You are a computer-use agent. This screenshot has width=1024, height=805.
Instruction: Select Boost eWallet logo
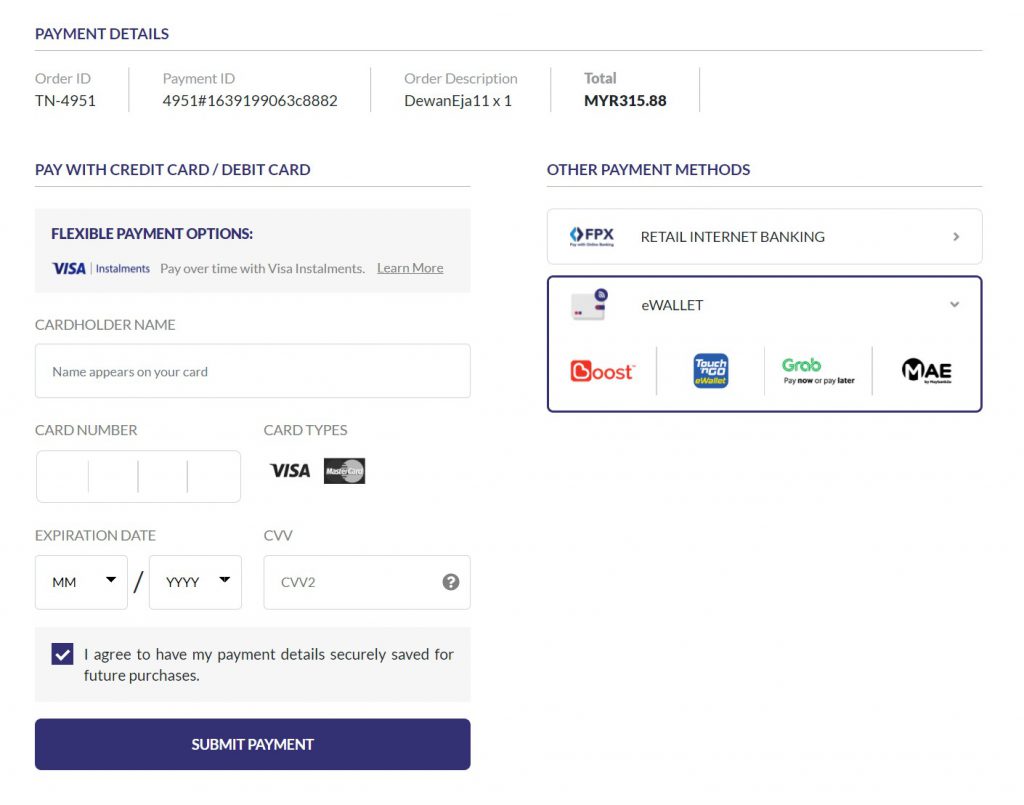point(601,371)
